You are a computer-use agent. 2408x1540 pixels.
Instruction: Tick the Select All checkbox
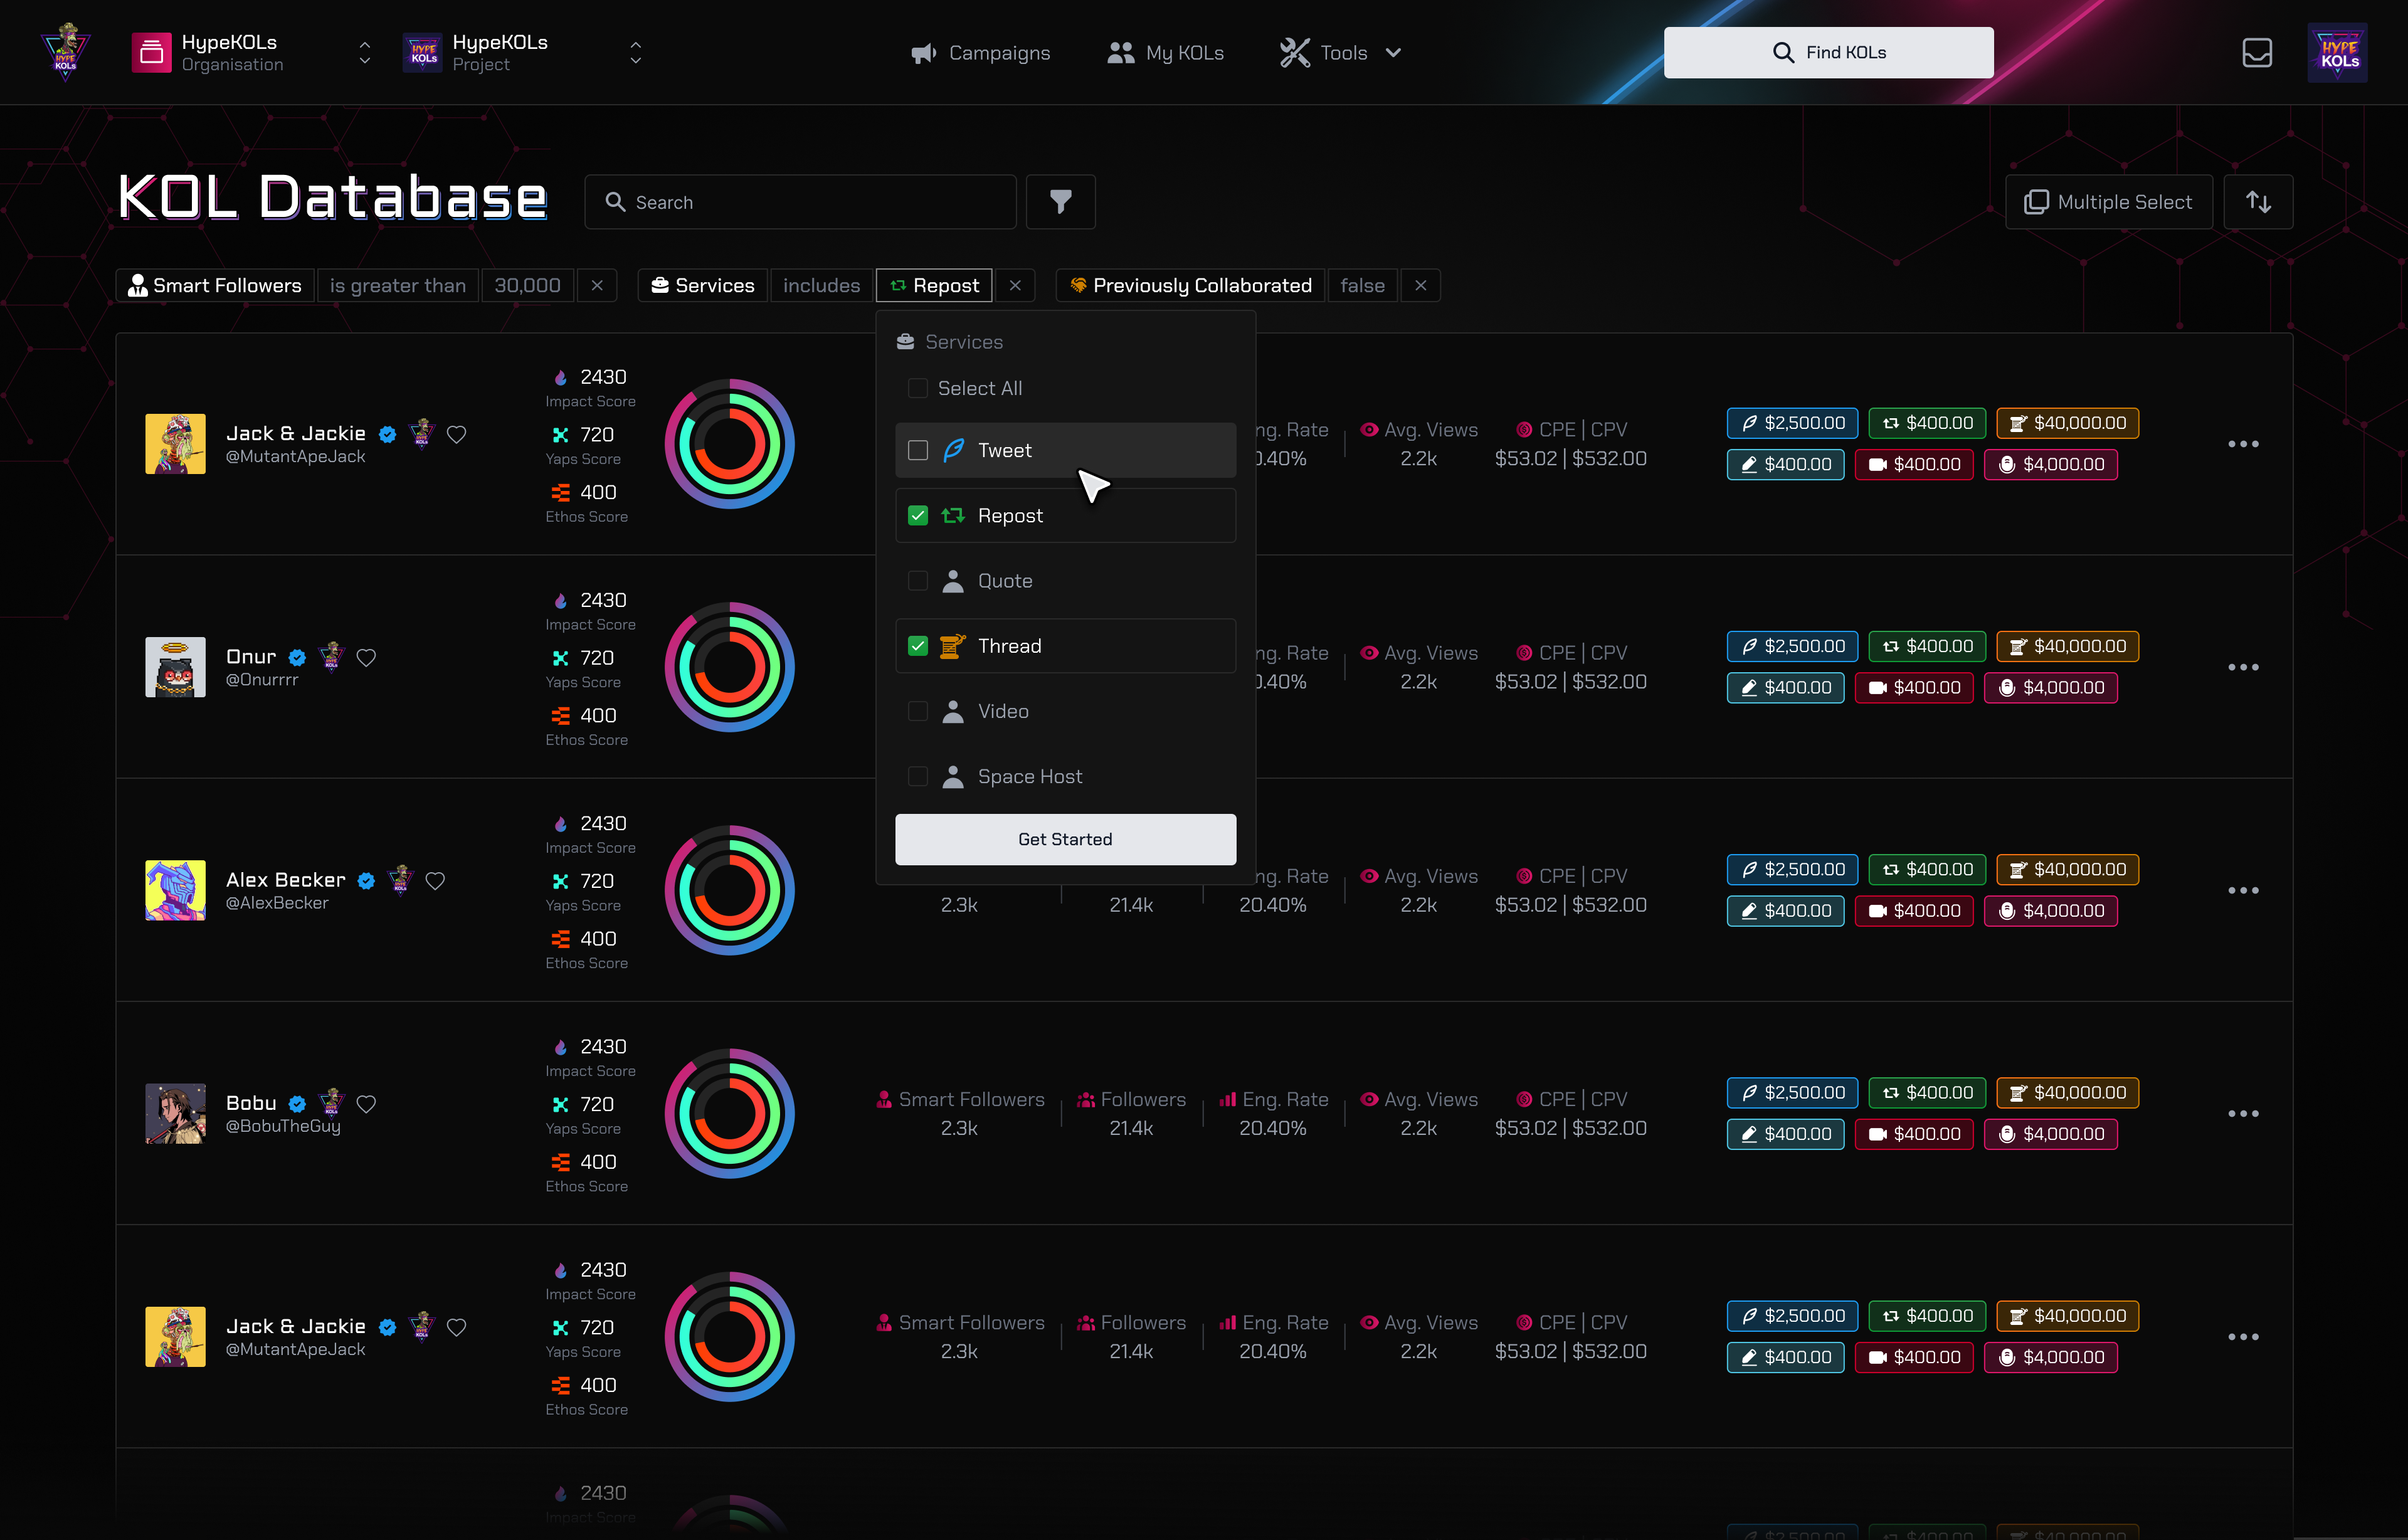tap(917, 388)
